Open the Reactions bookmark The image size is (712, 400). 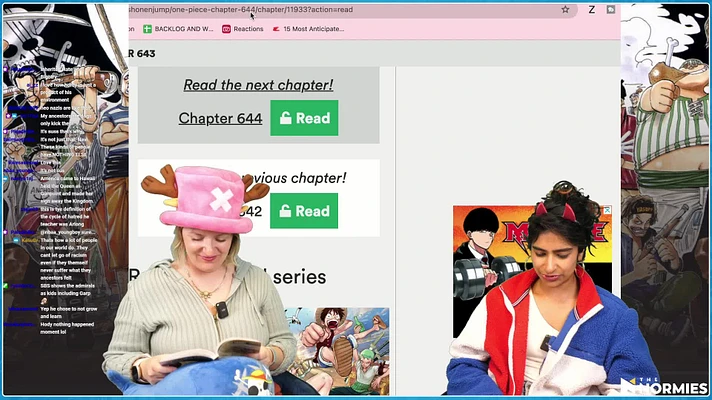pyautogui.click(x=242, y=29)
